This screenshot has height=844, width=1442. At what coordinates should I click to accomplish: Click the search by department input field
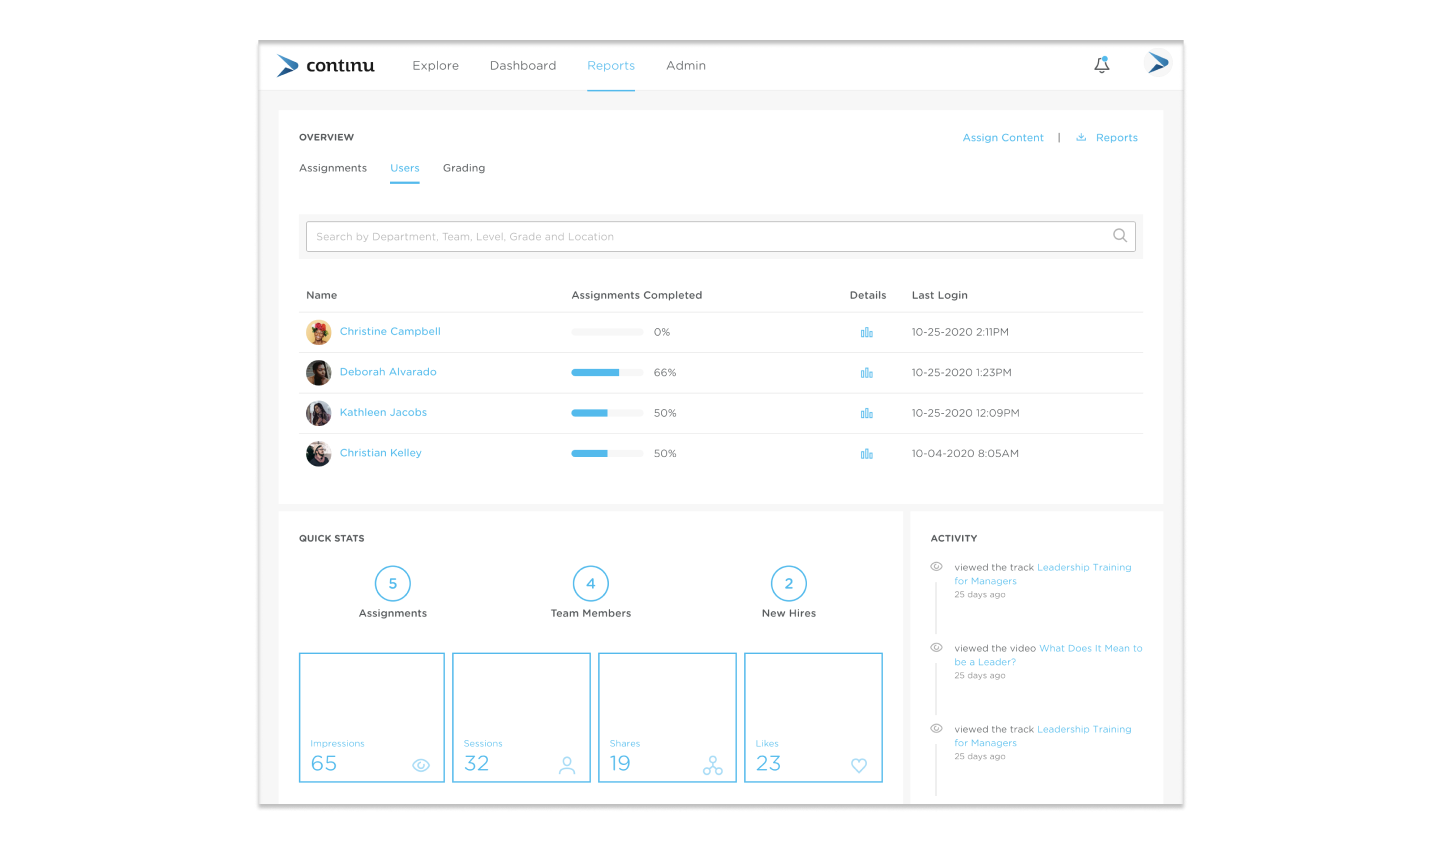pos(700,236)
